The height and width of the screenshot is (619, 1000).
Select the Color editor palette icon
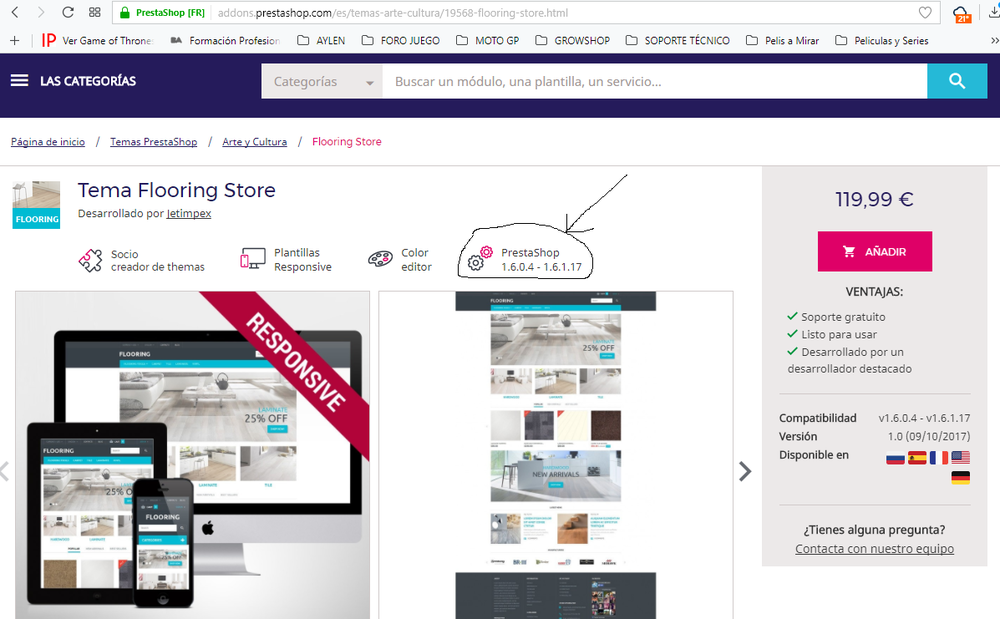(x=380, y=258)
